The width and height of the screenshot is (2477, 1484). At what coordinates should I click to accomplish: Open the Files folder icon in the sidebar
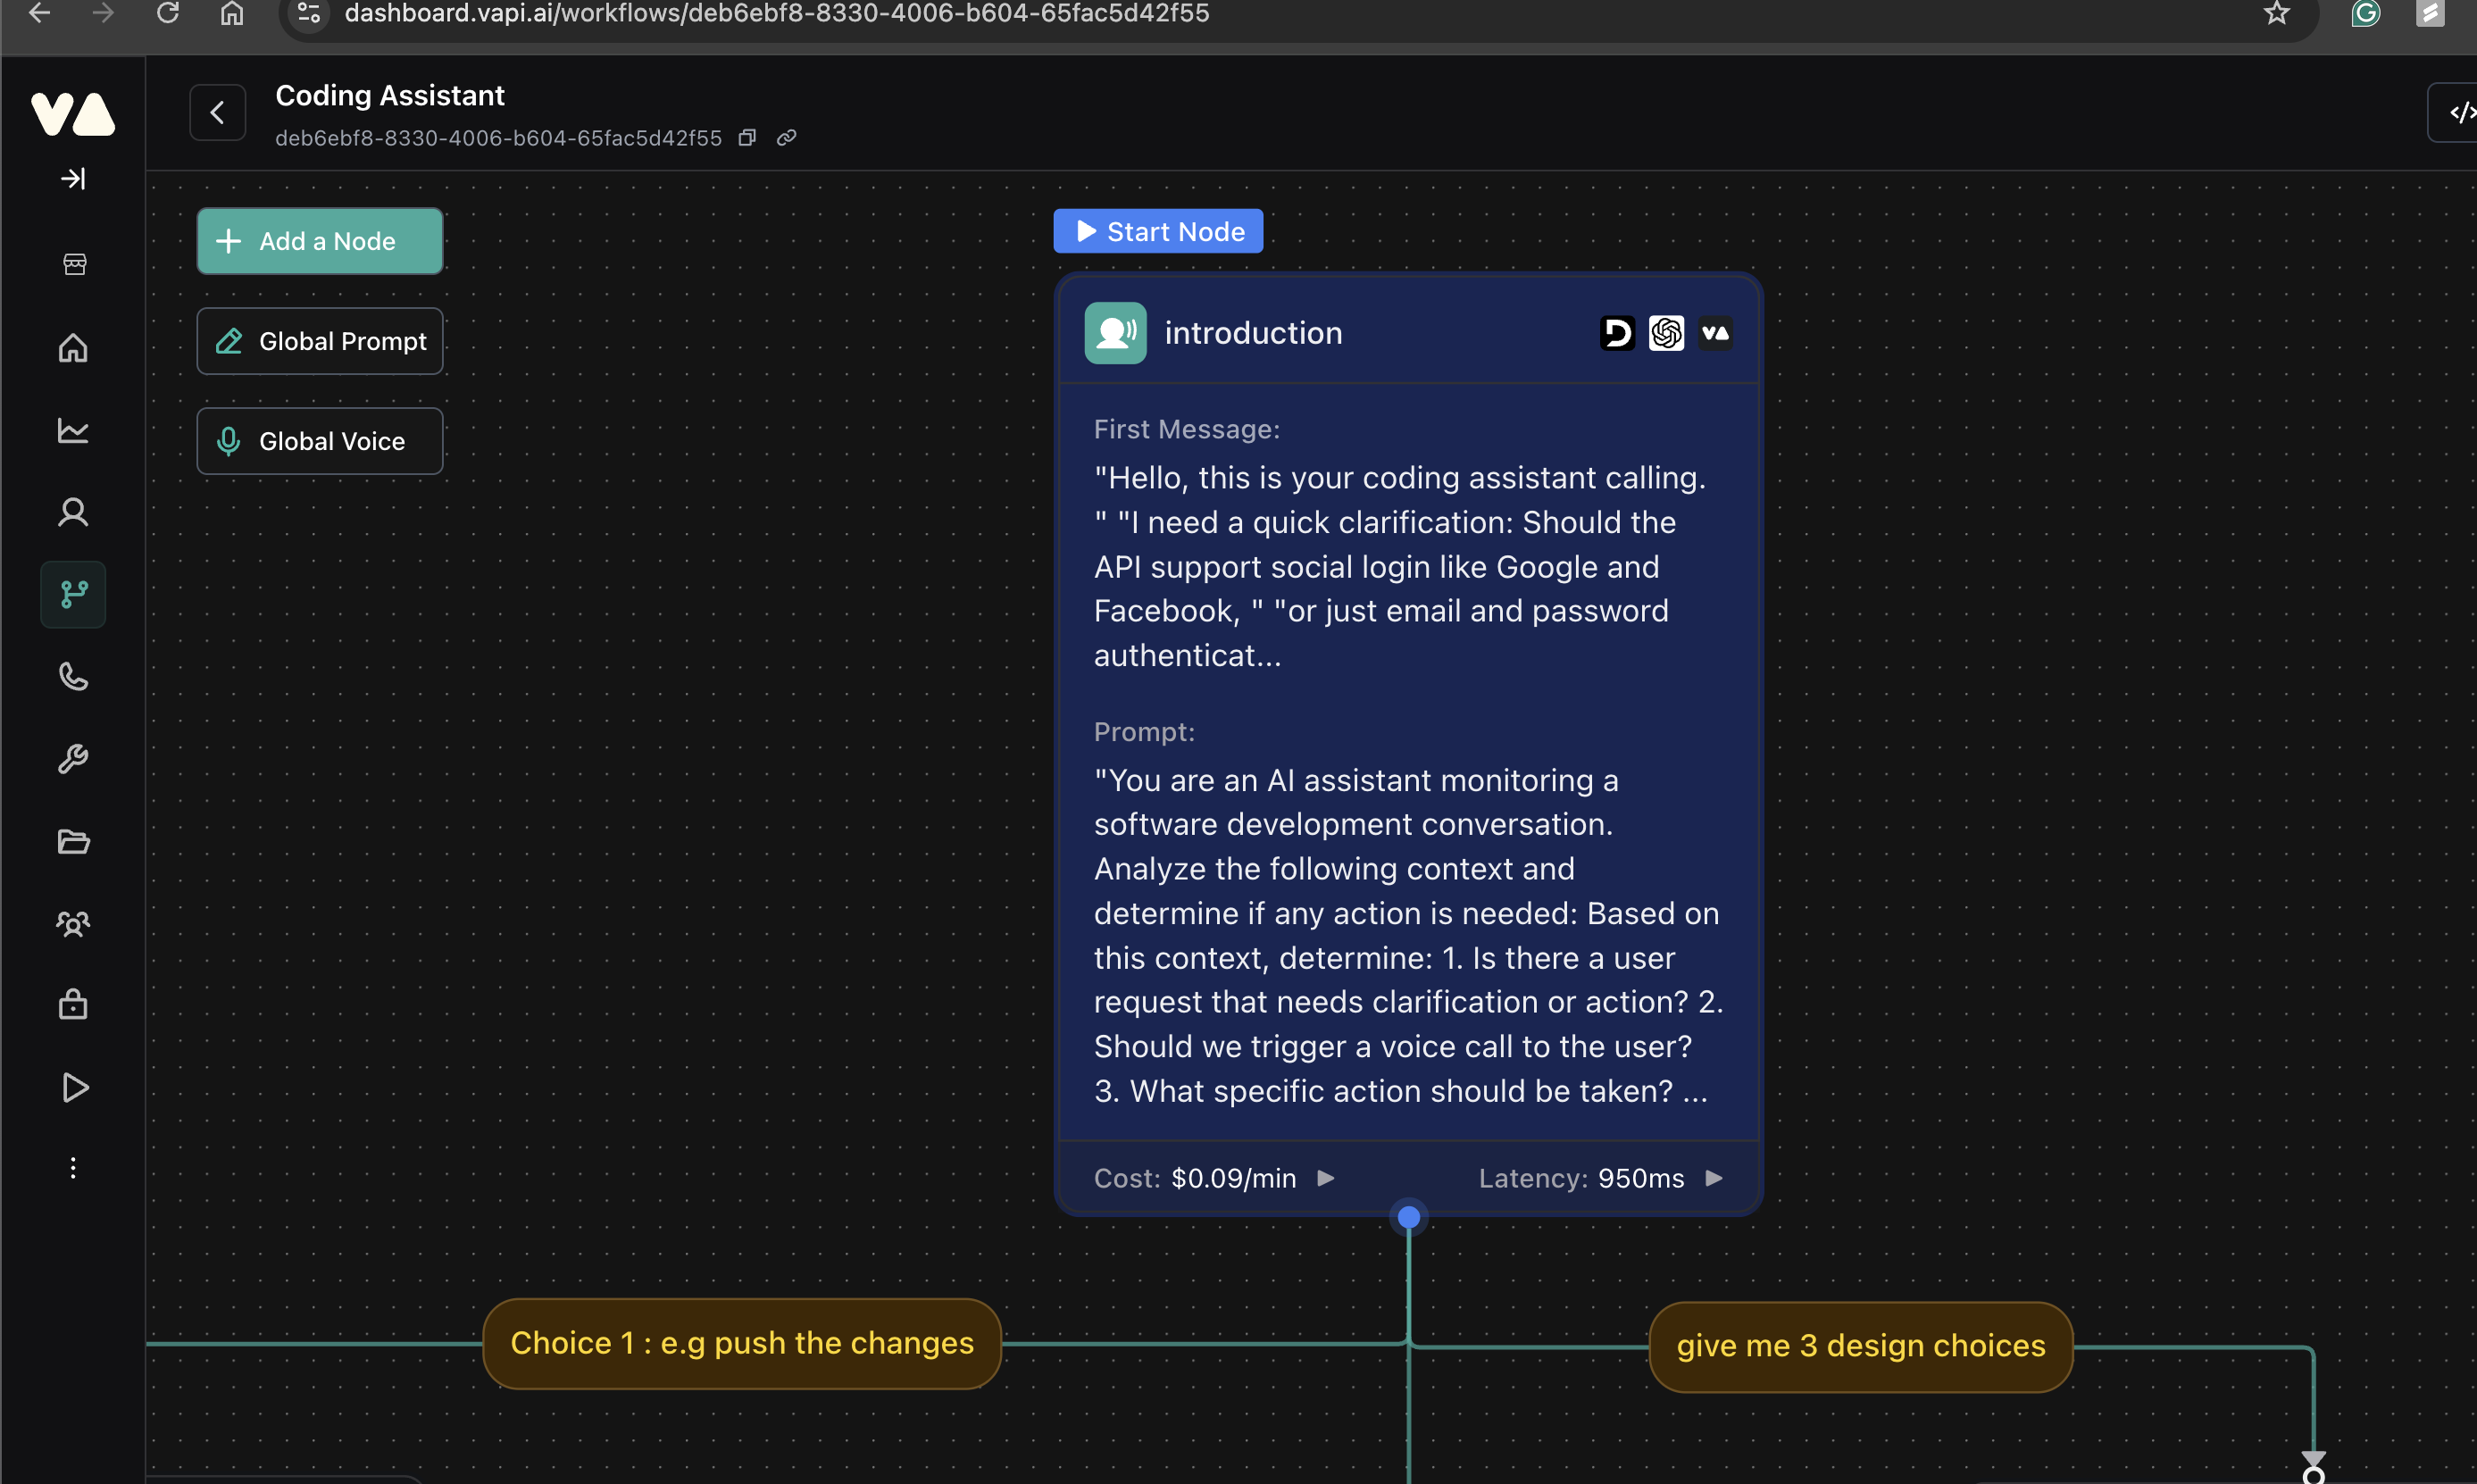(73, 841)
